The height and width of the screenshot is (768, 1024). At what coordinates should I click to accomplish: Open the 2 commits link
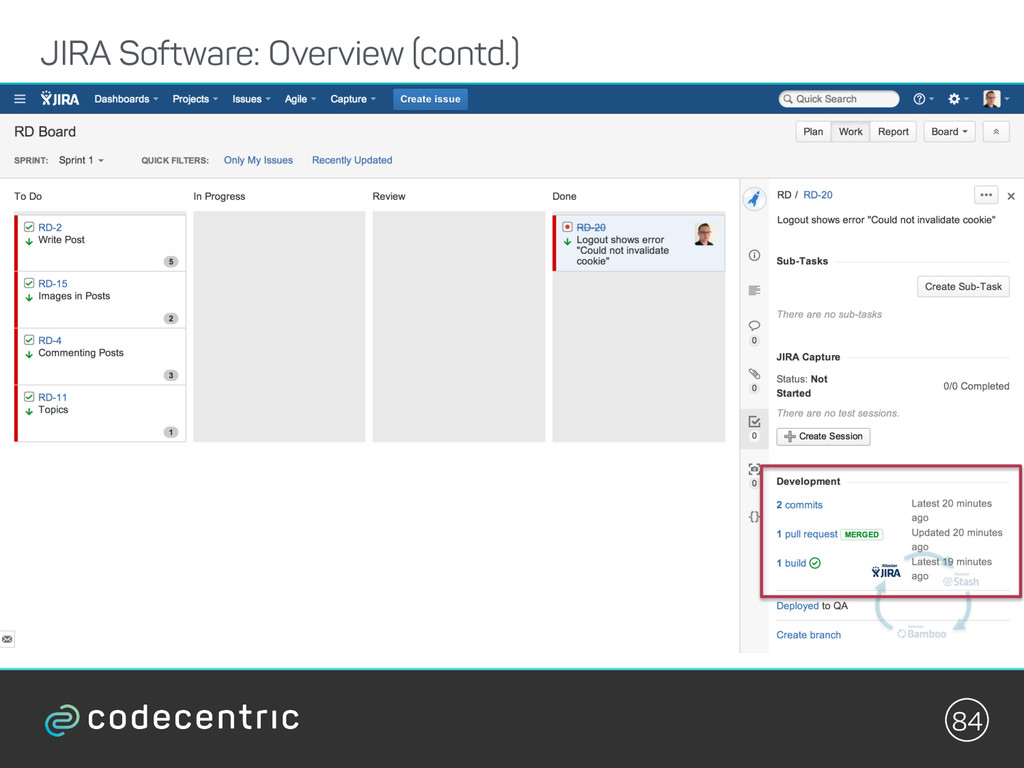(x=799, y=505)
